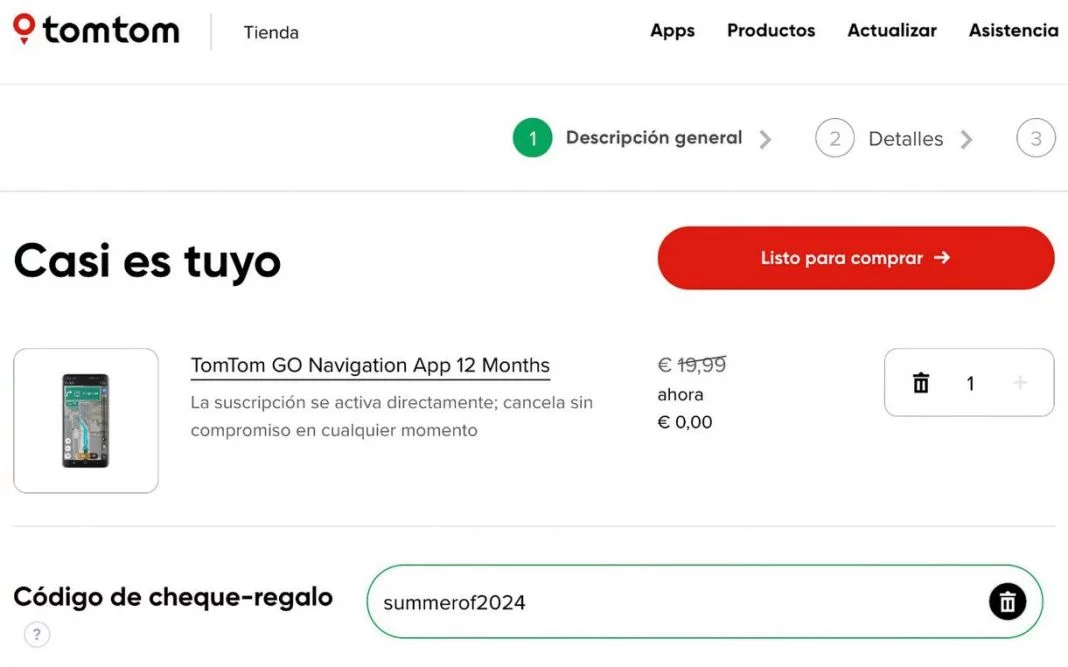Click the chevron after Descripción general
Viewport: 1068px width, 667px height.
[765, 139]
